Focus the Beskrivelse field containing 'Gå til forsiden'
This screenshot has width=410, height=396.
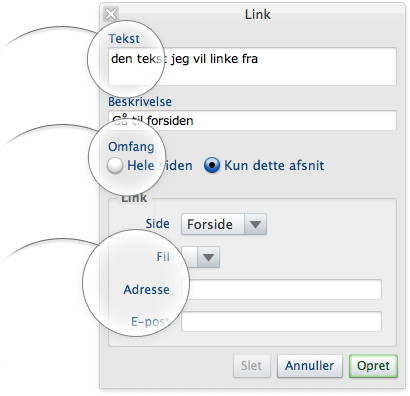click(x=252, y=120)
